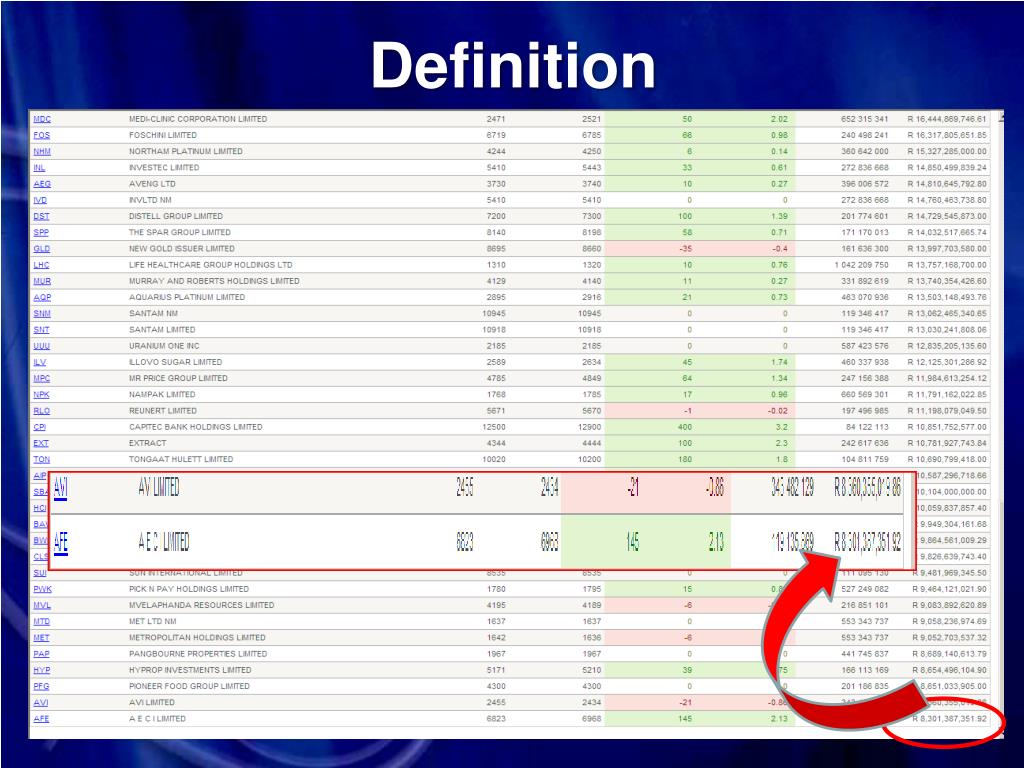
Task: Open the PAP ticker link
Action: pyautogui.click(x=41, y=654)
